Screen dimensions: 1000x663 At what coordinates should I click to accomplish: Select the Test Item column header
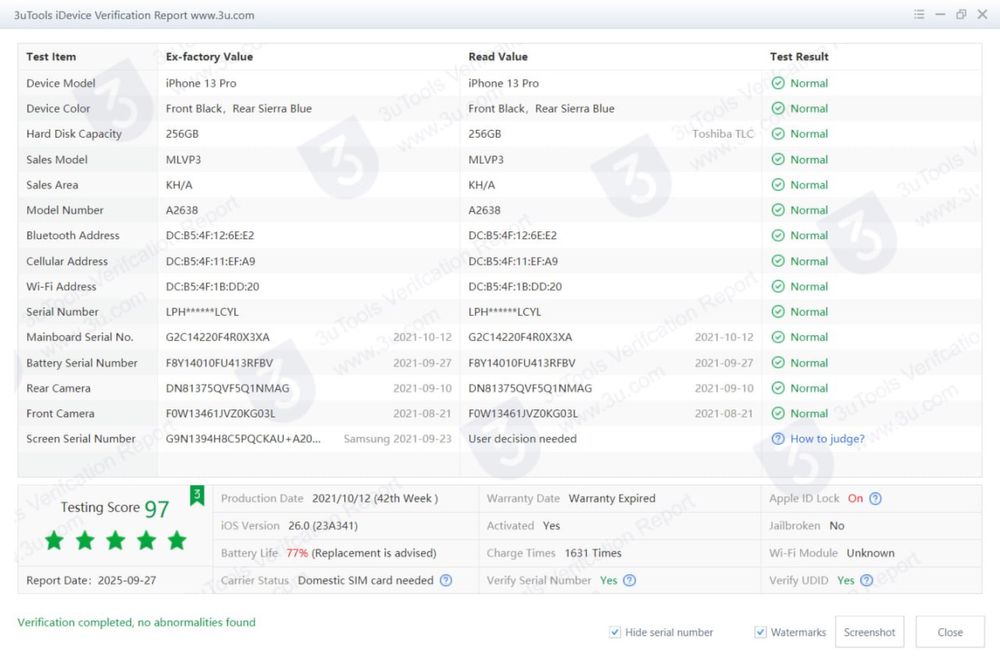[x=51, y=57]
